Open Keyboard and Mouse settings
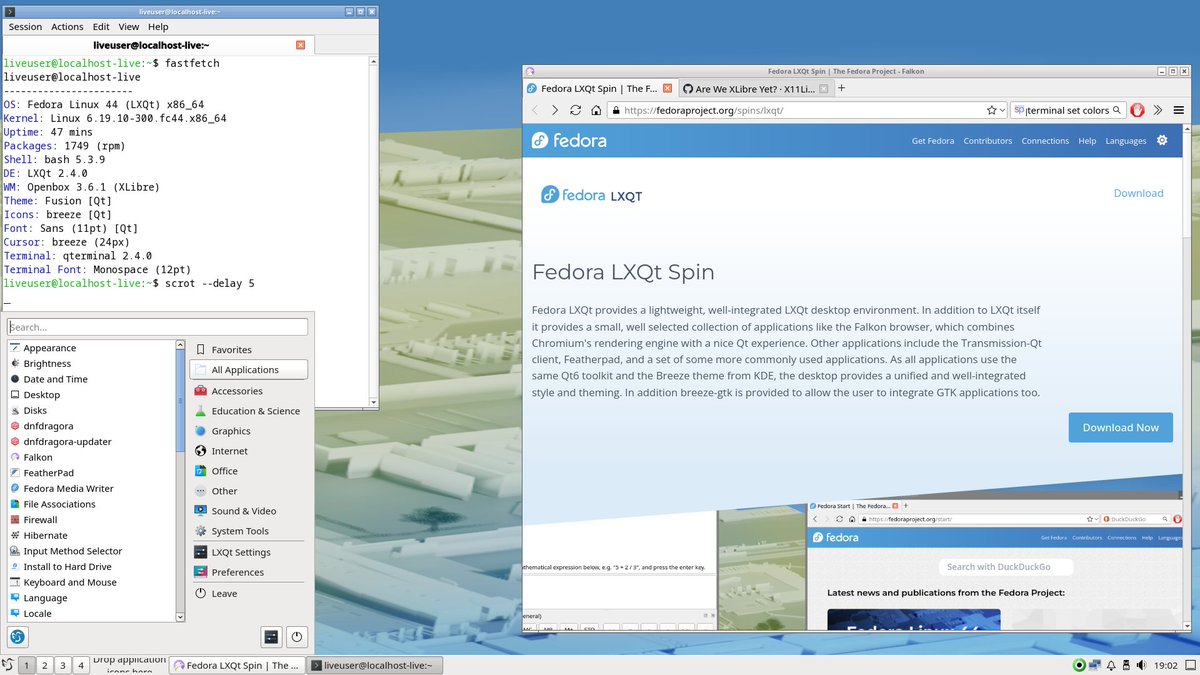This screenshot has width=1200, height=675. coord(92,582)
